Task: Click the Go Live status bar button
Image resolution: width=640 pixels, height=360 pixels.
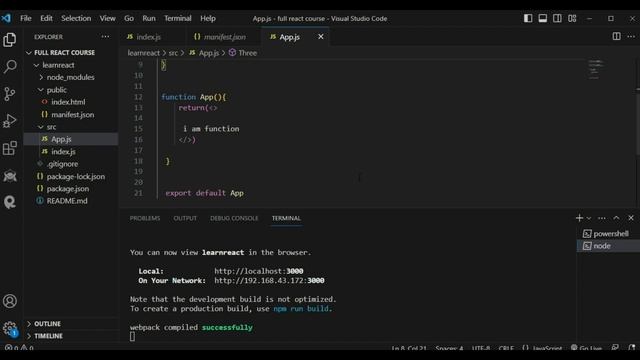Action: (x=586, y=348)
